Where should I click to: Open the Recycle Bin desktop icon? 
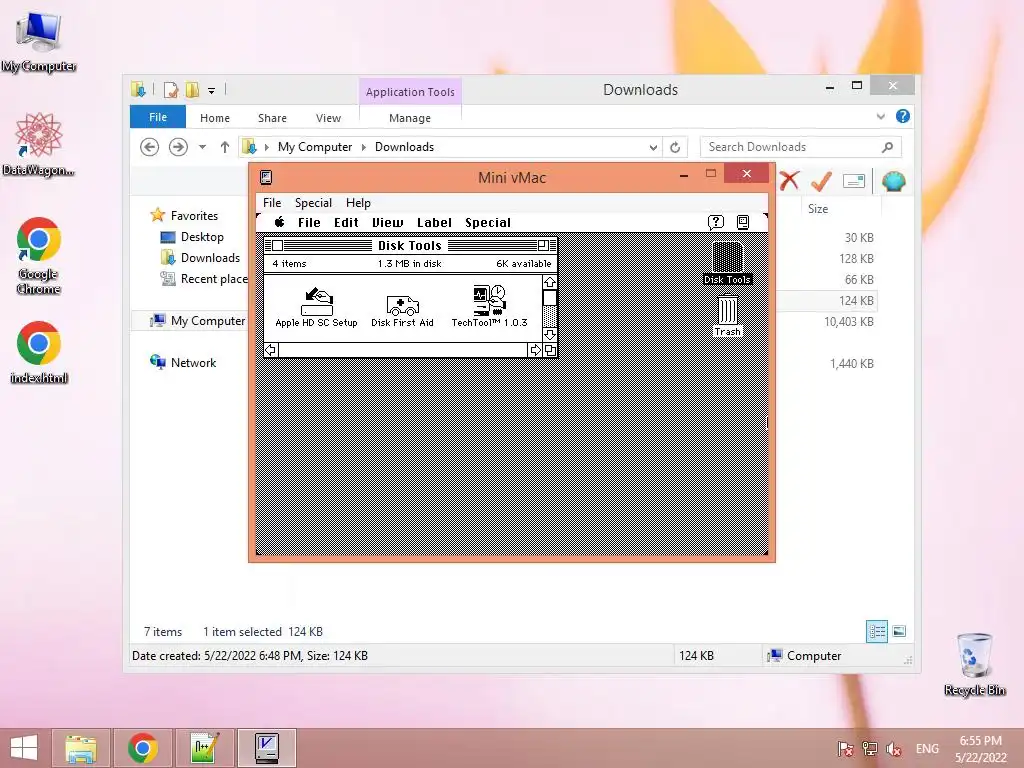974,663
